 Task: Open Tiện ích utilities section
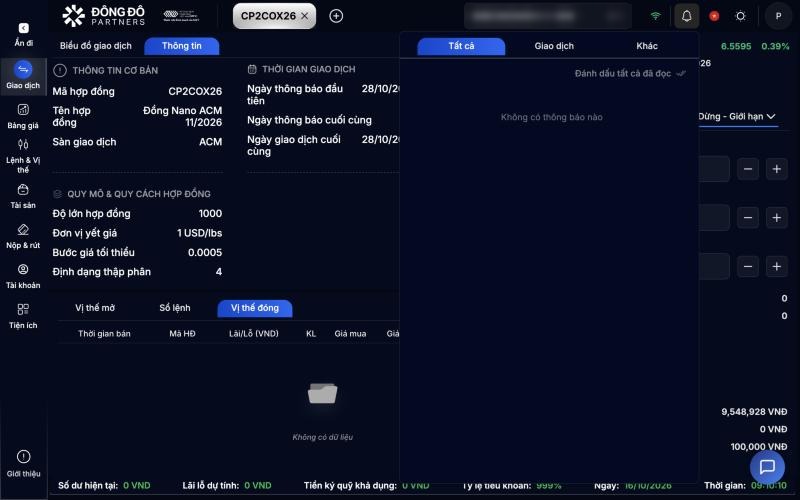pyautogui.click(x=23, y=316)
